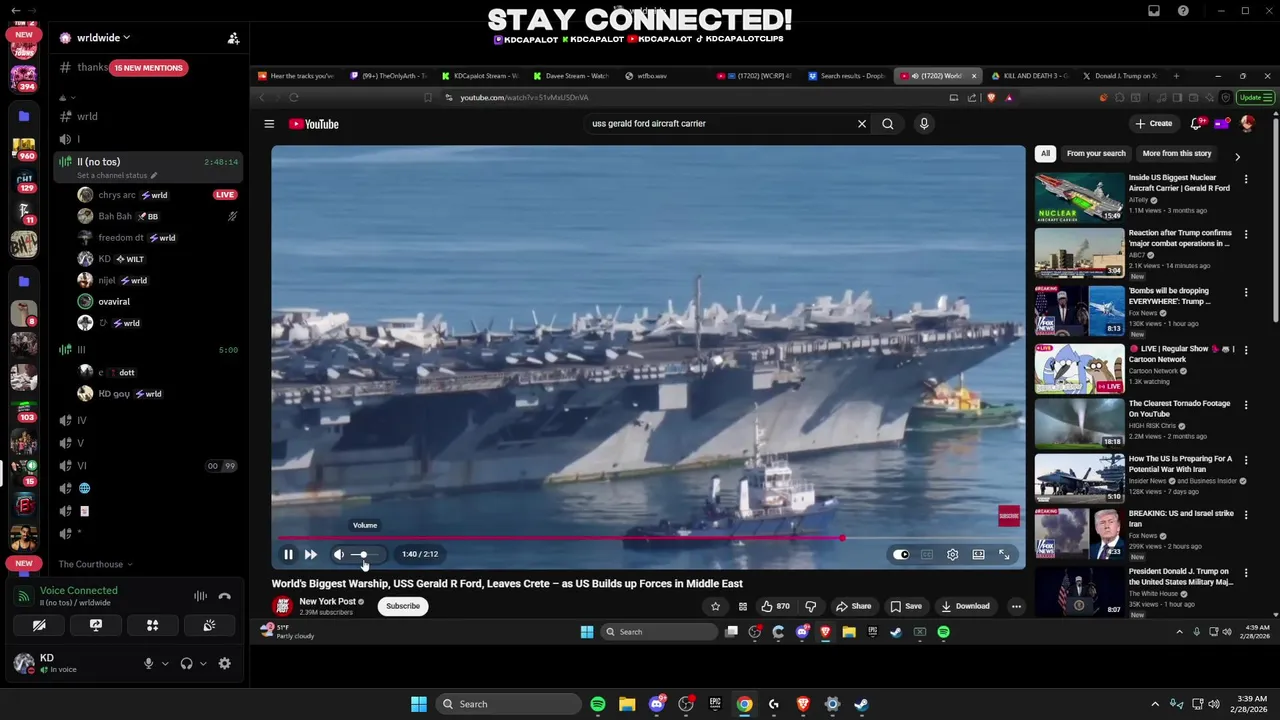Open Discord soundboard
Screen dimensions: 1280x720
point(209,625)
